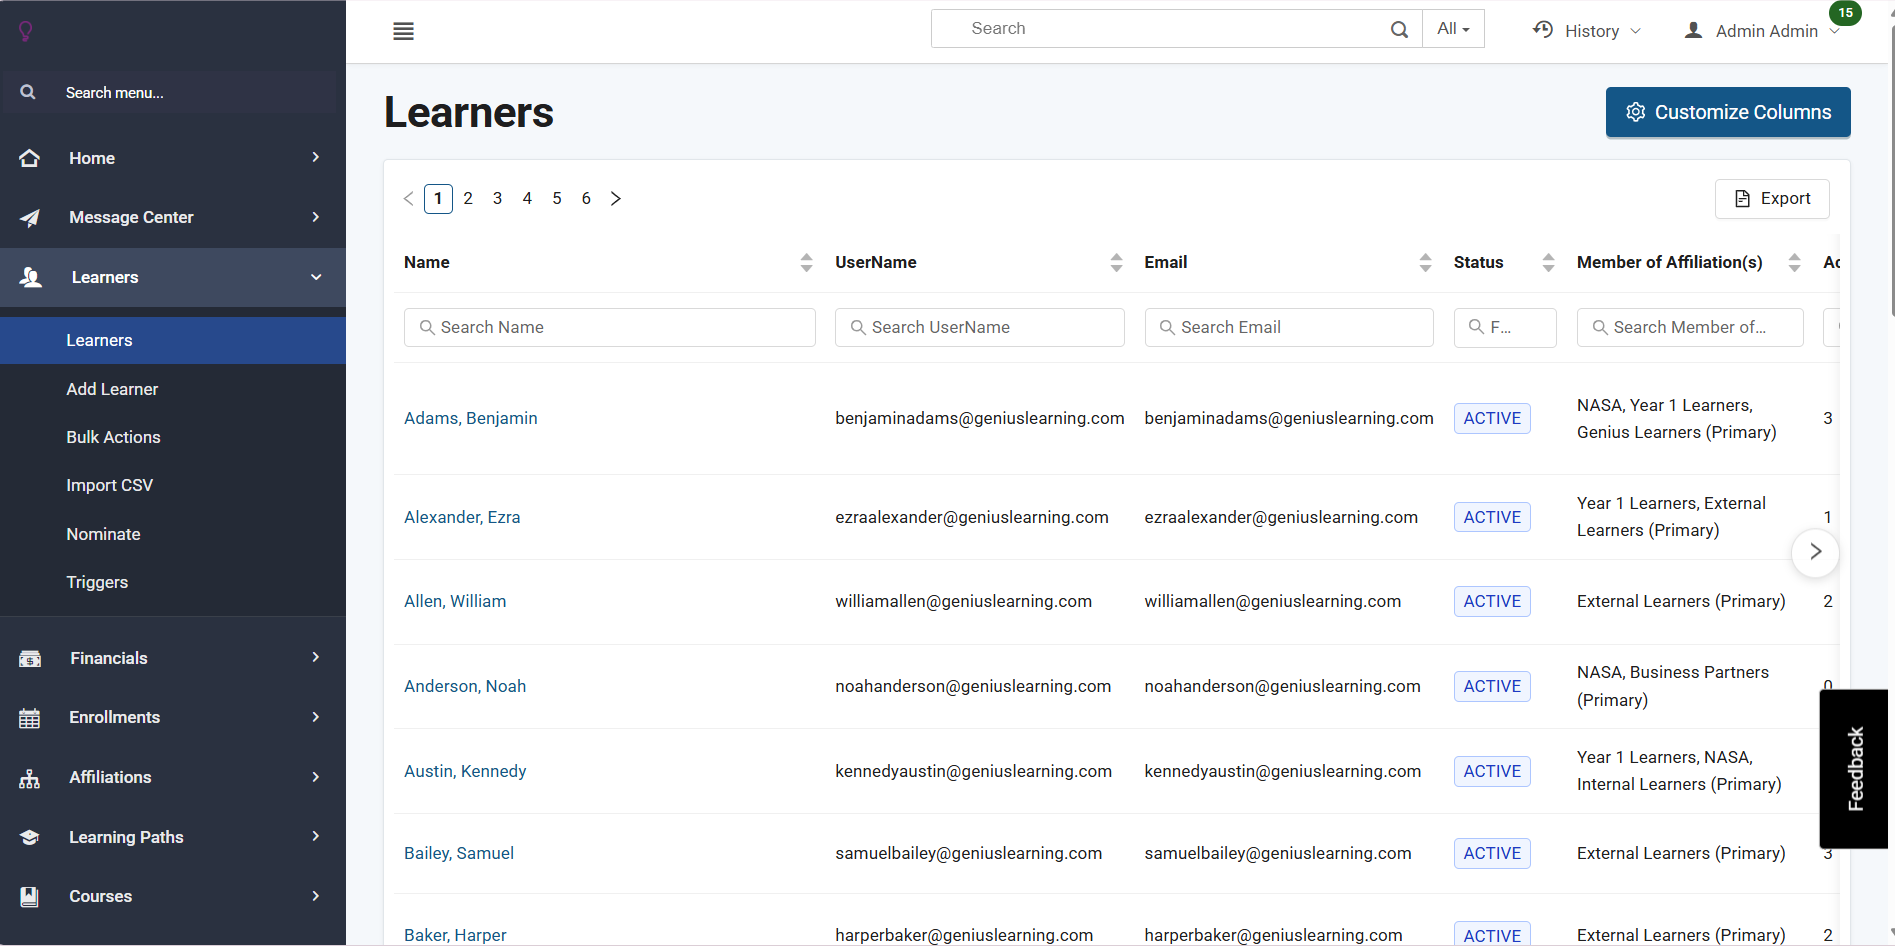
Task: Click the hamburger menu toggle icon
Action: [403, 31]
